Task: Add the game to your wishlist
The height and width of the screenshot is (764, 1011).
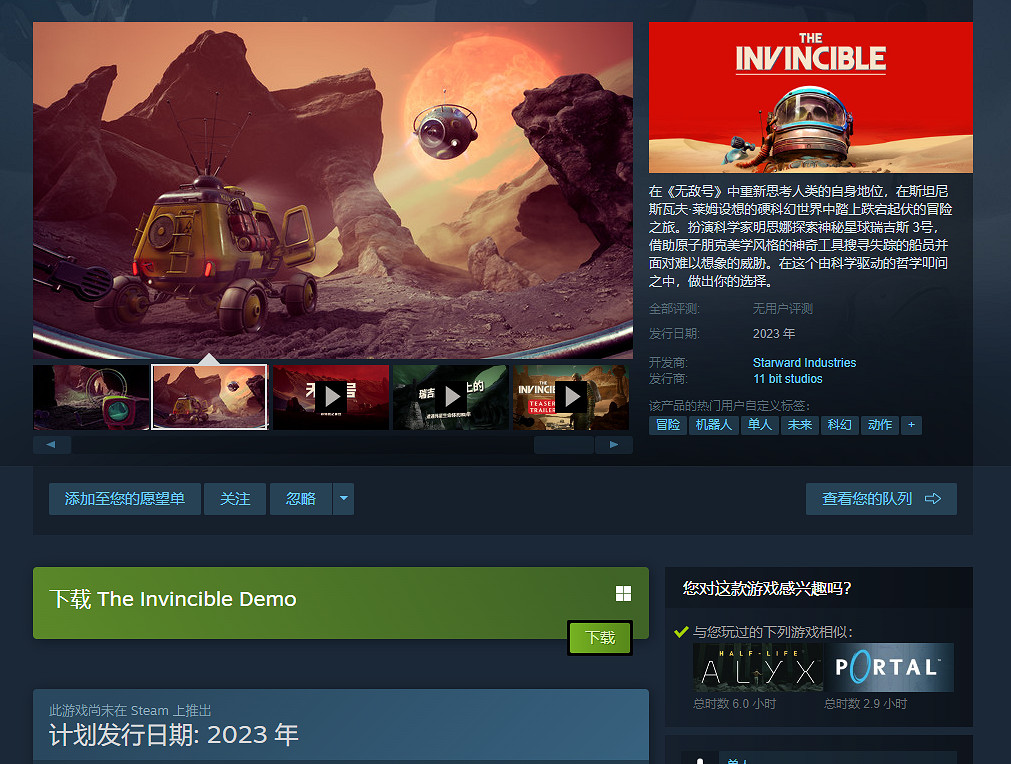Action: [x=124, y=498]
